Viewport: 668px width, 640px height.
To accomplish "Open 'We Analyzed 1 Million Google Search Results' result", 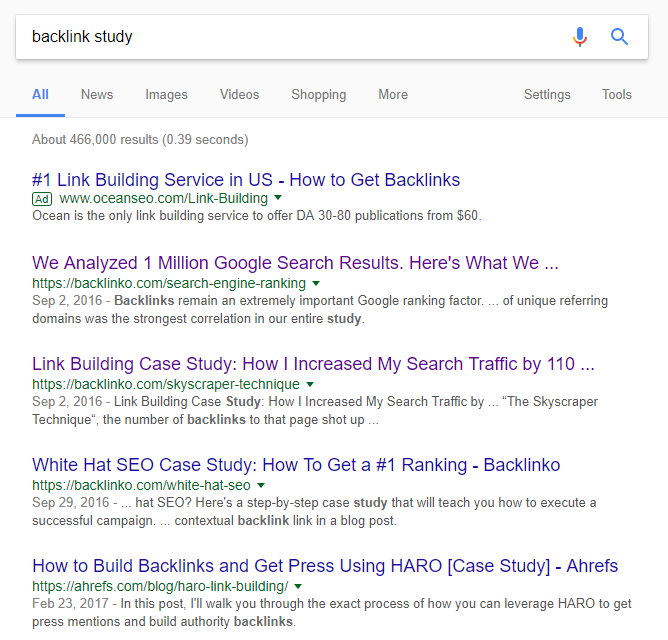I will [295, 263].
